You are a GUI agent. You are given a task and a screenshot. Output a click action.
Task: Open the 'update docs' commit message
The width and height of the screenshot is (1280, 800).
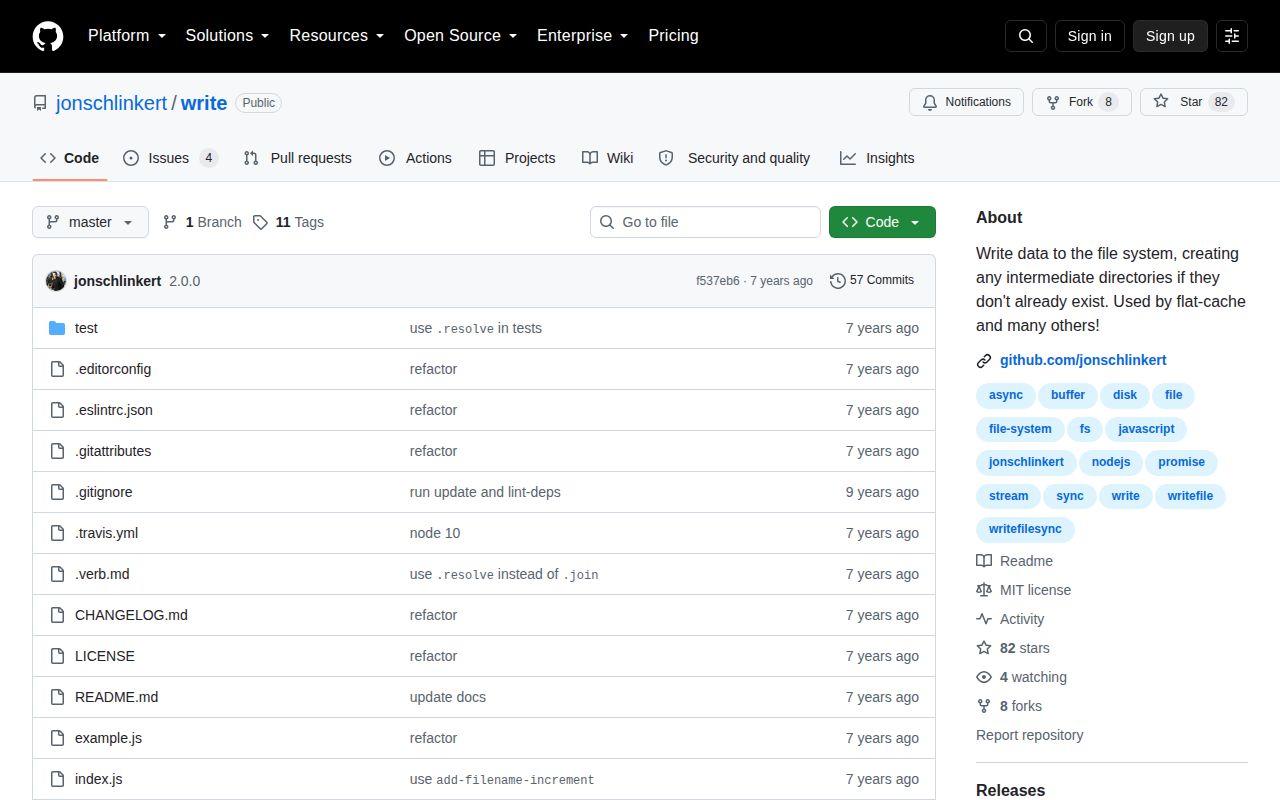click(448, 697)
